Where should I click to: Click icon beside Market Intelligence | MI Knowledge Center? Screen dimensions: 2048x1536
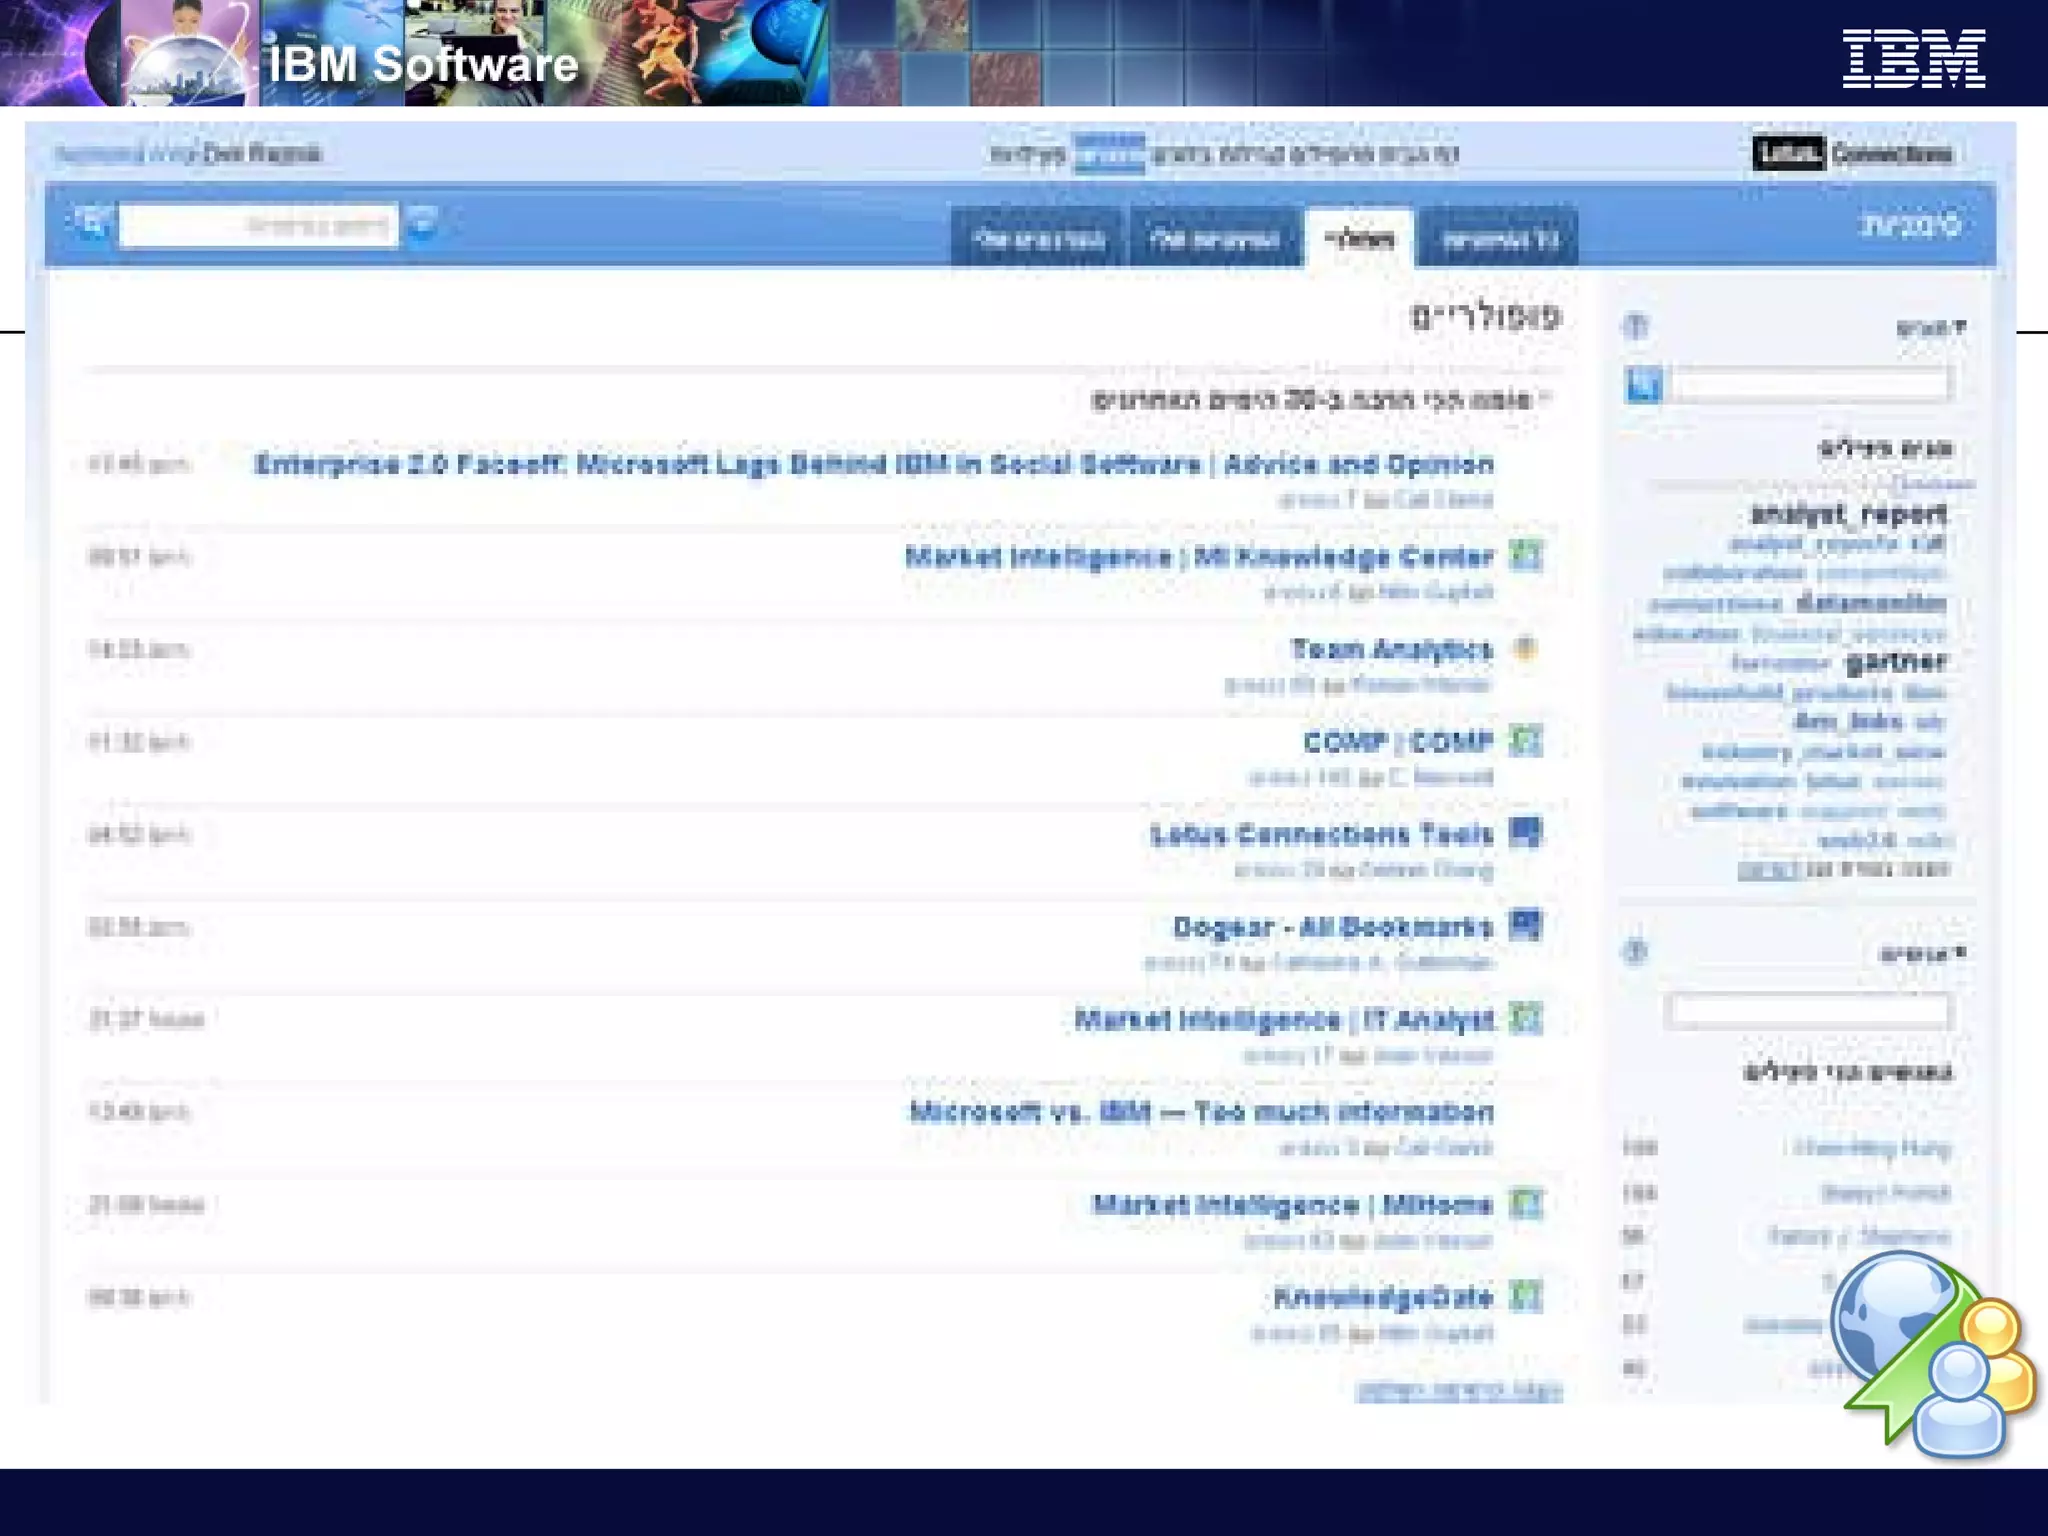(x=1525, y=555)
